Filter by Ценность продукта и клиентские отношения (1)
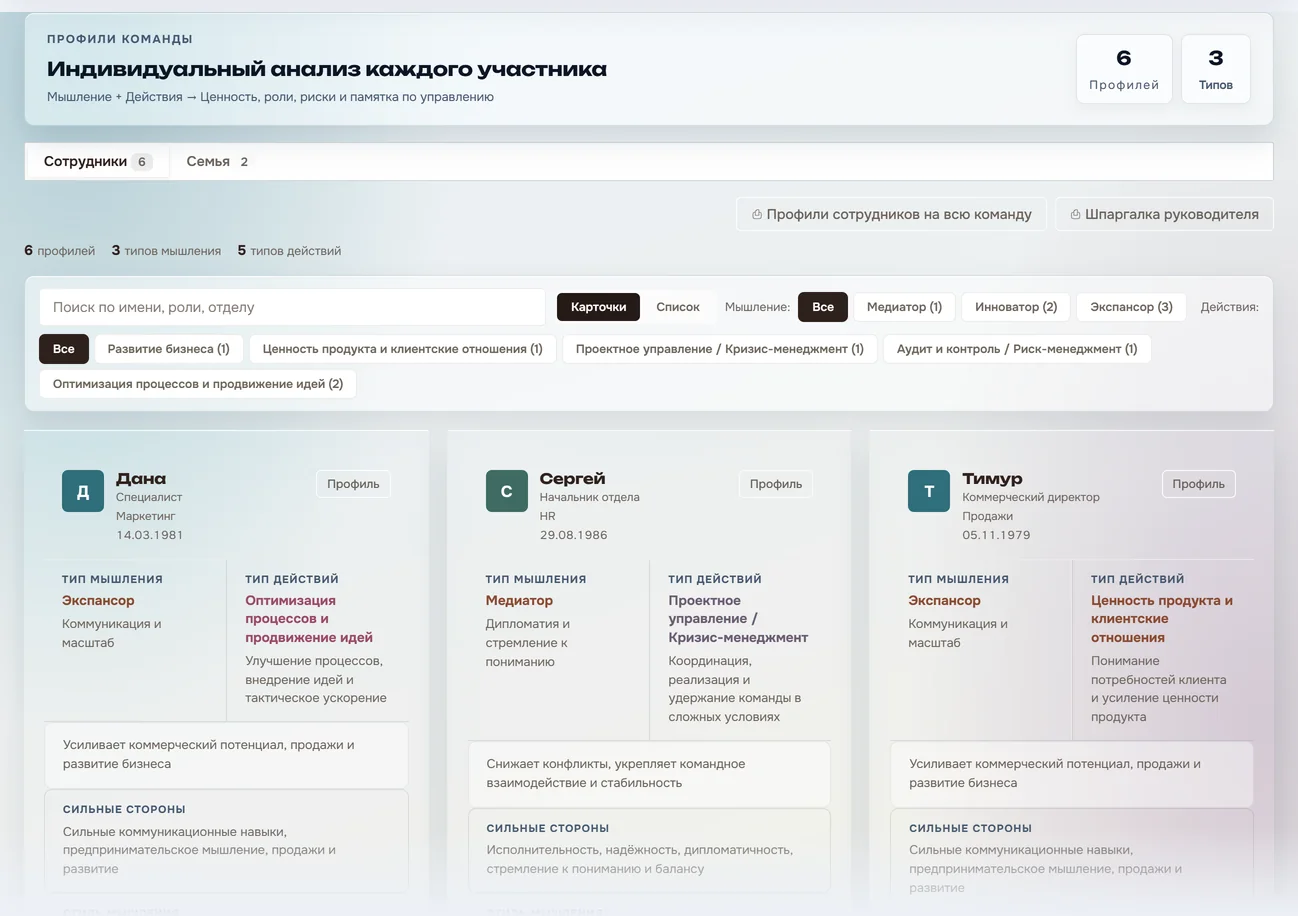 (x=403, y=349)
